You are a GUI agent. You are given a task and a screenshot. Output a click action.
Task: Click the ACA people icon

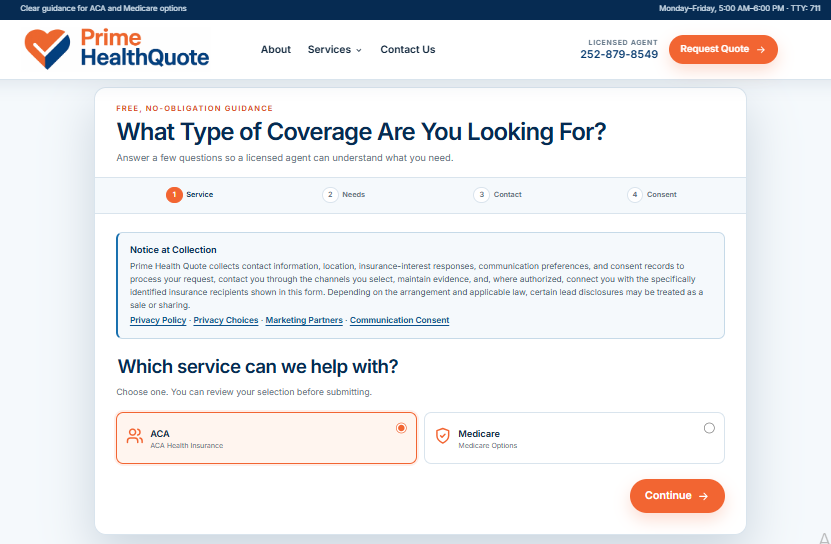click(135, 436)
